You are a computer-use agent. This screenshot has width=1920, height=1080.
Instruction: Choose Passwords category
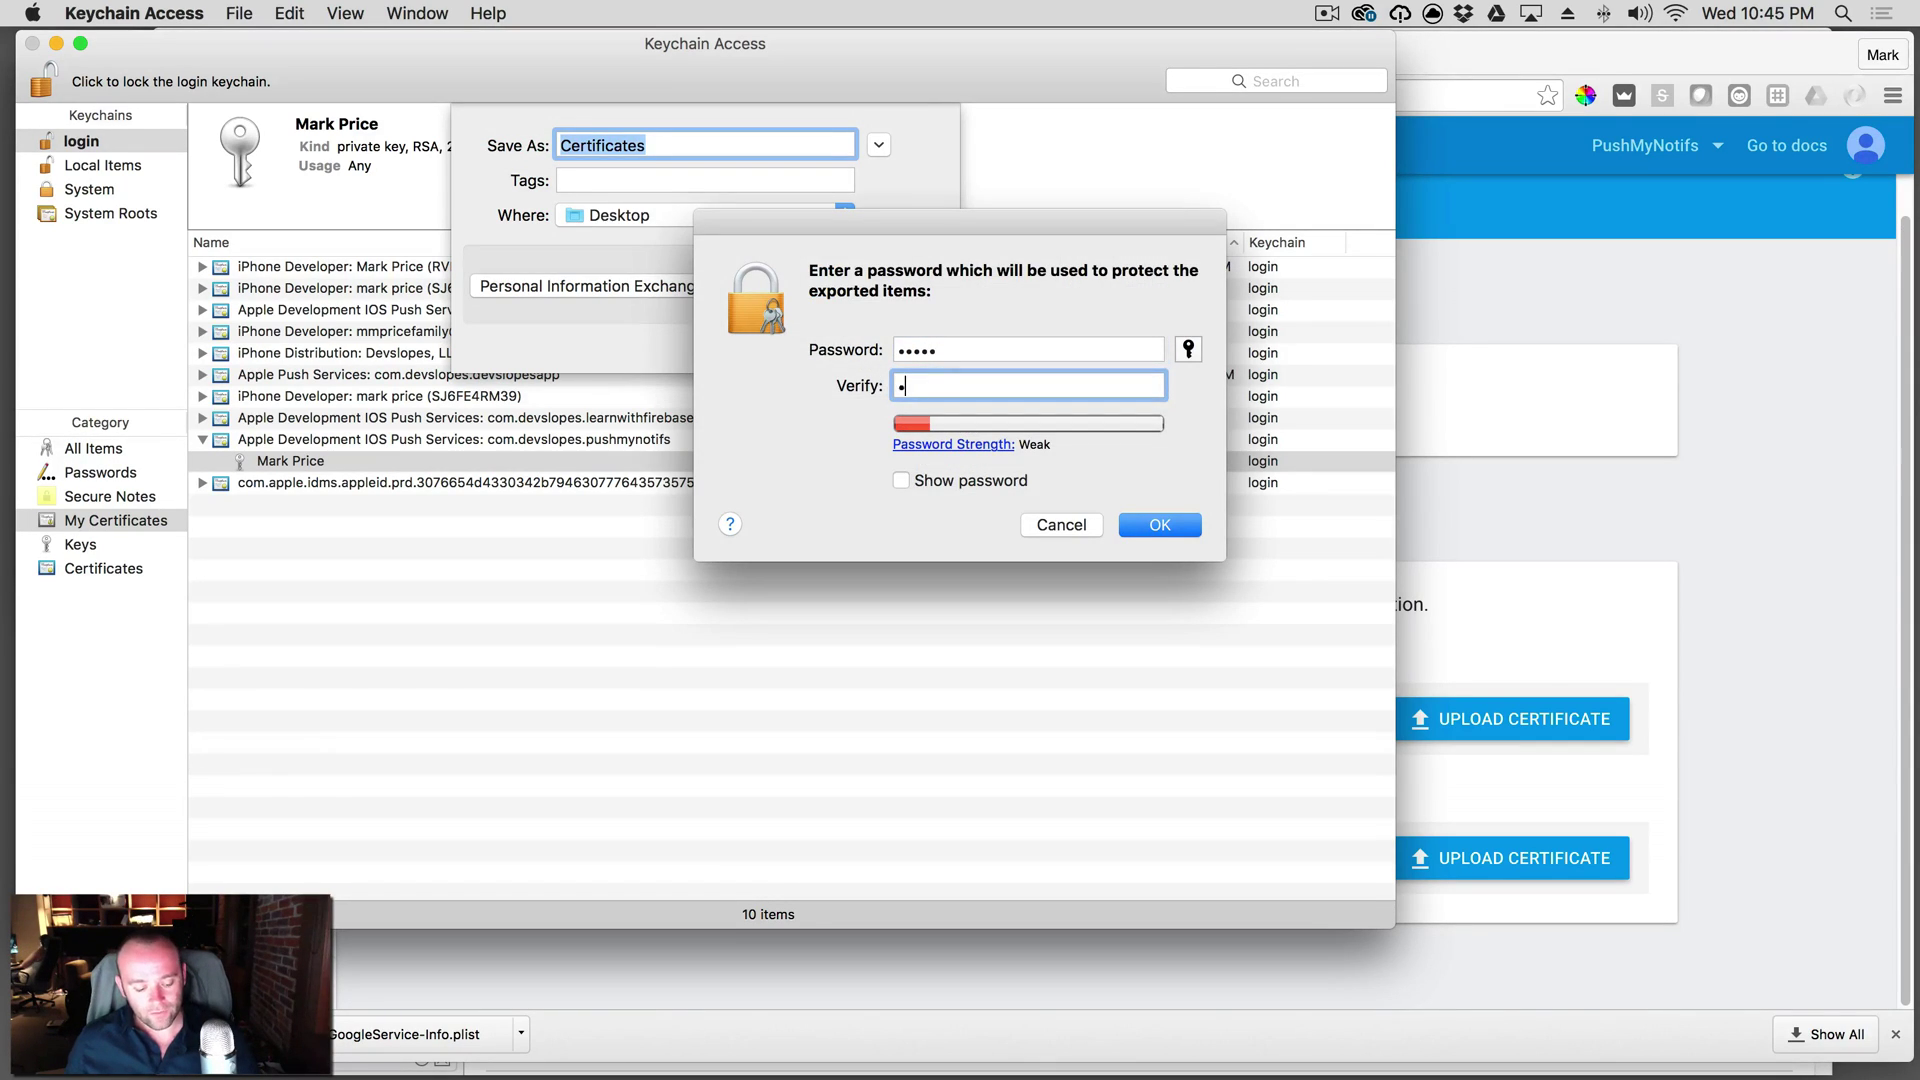tap(101, 472)
